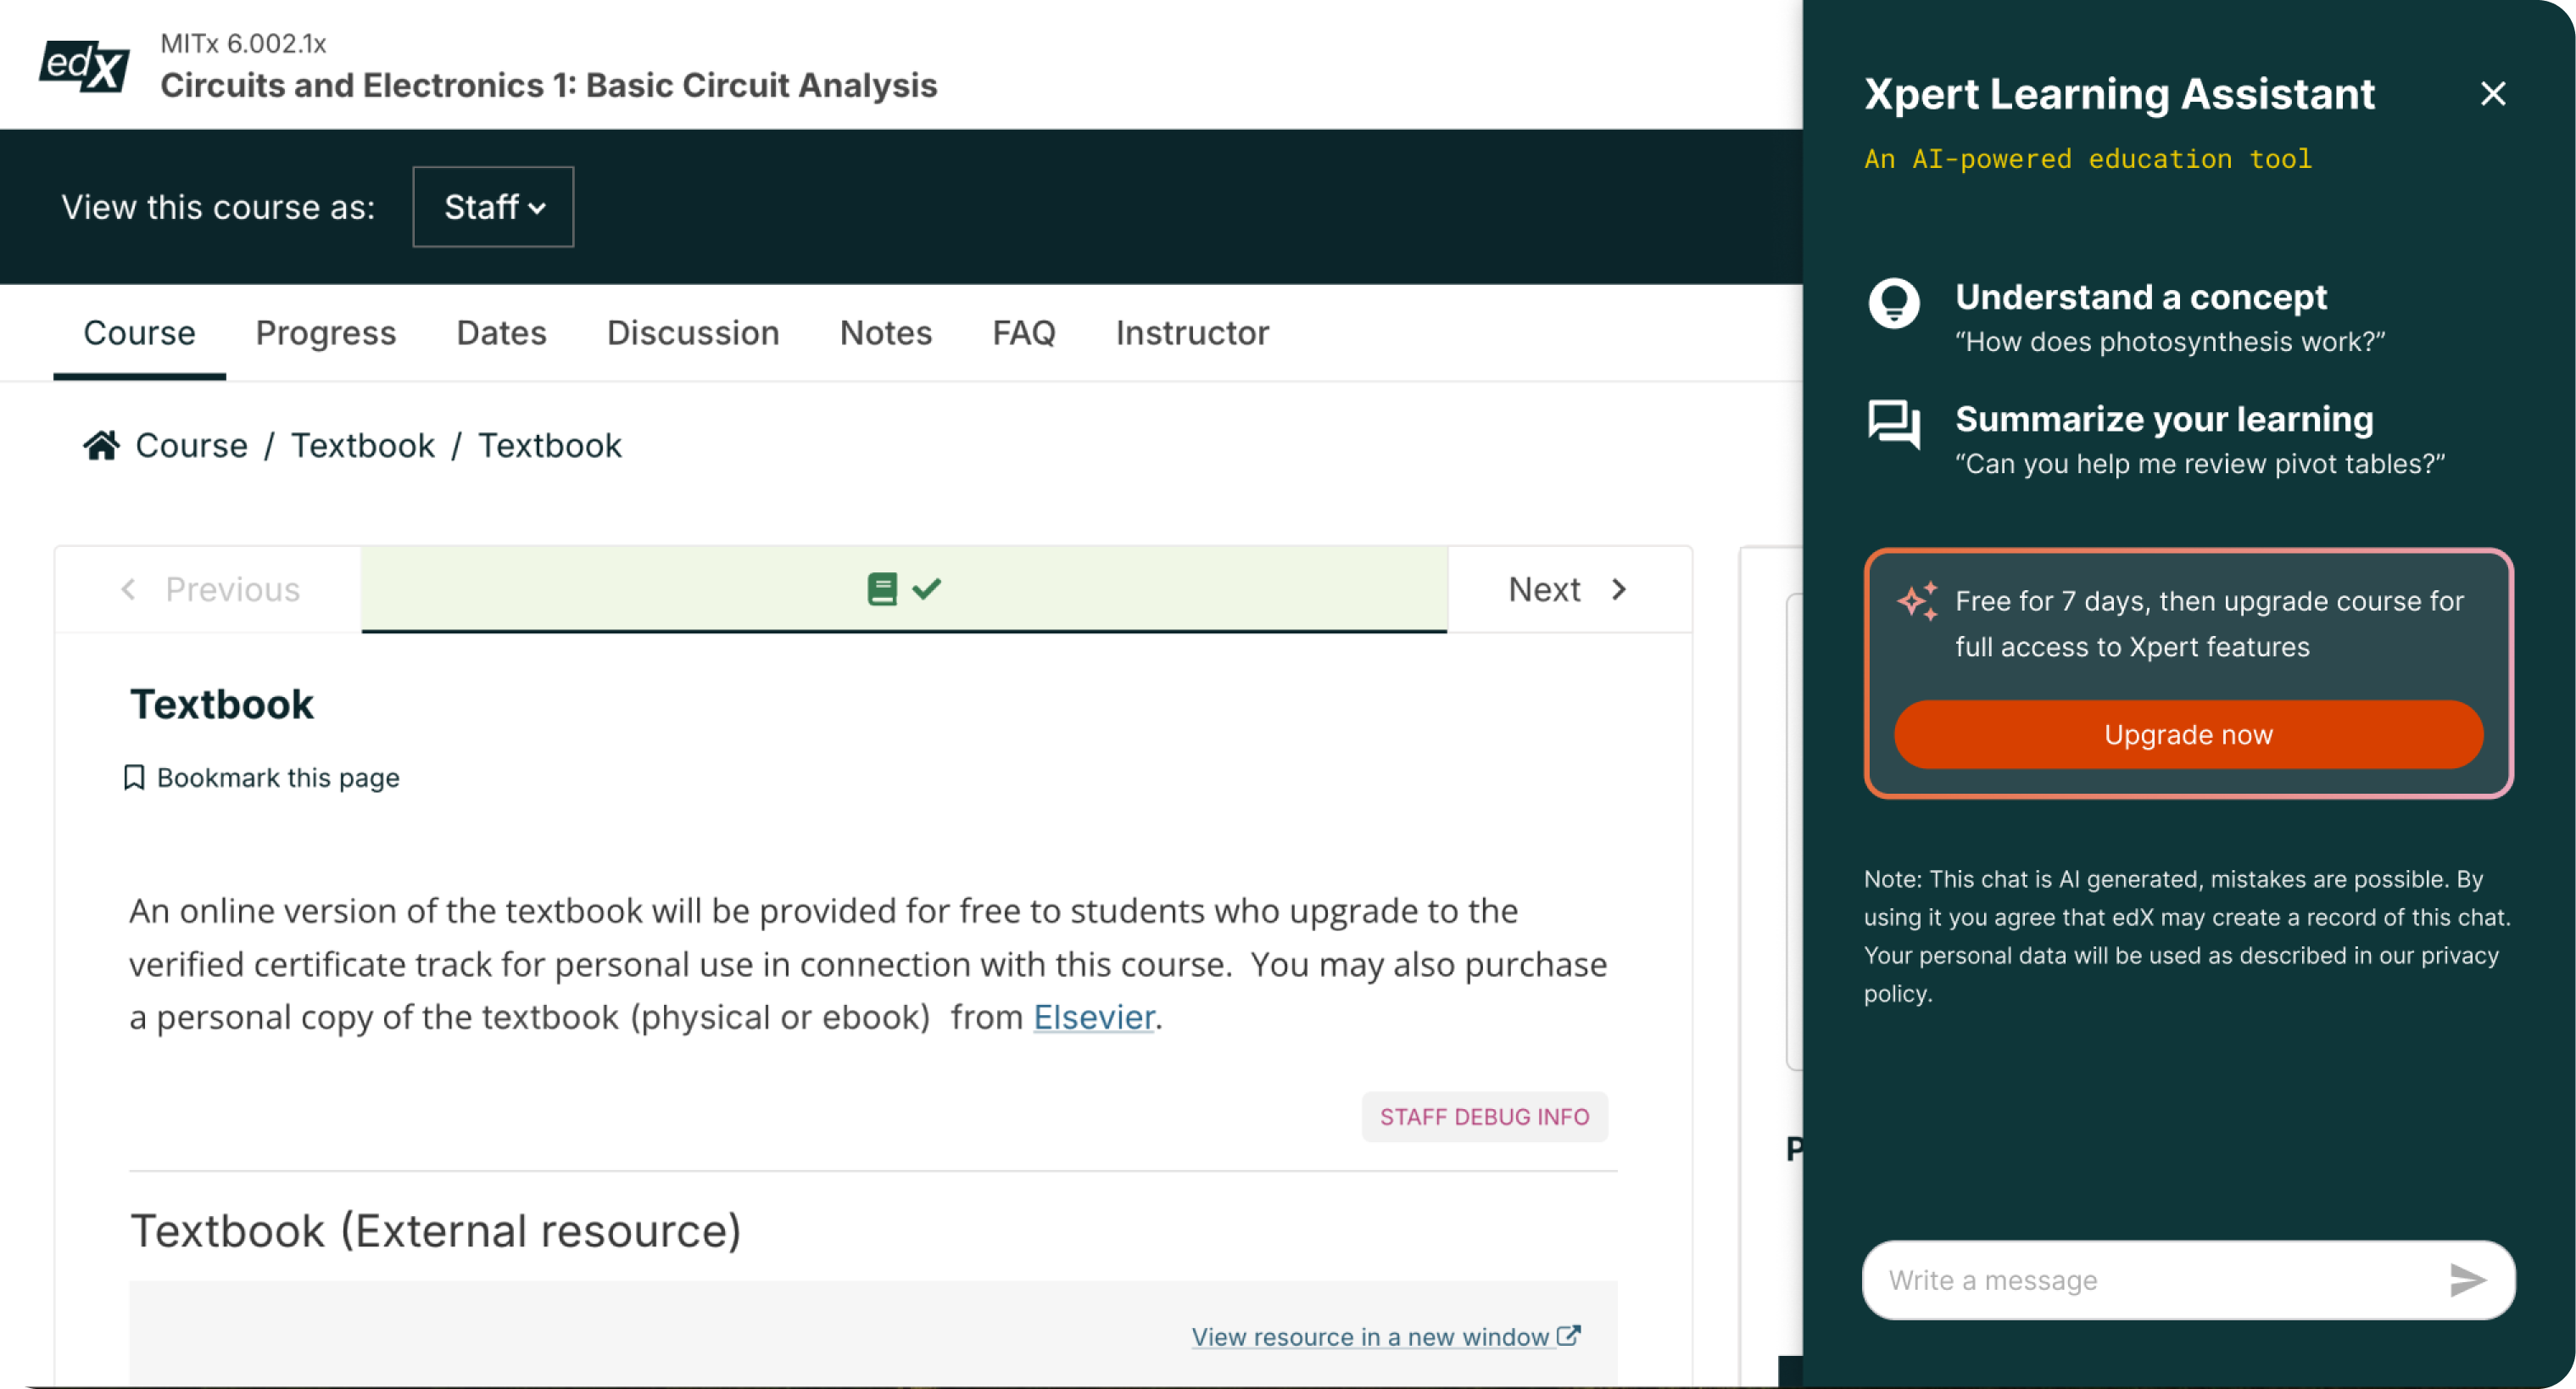Image resolution: width=2576 pixels, height=1389 pixels.
Task: Click the STAFF DEBUG INFO button
Action: point(1484,1117)
